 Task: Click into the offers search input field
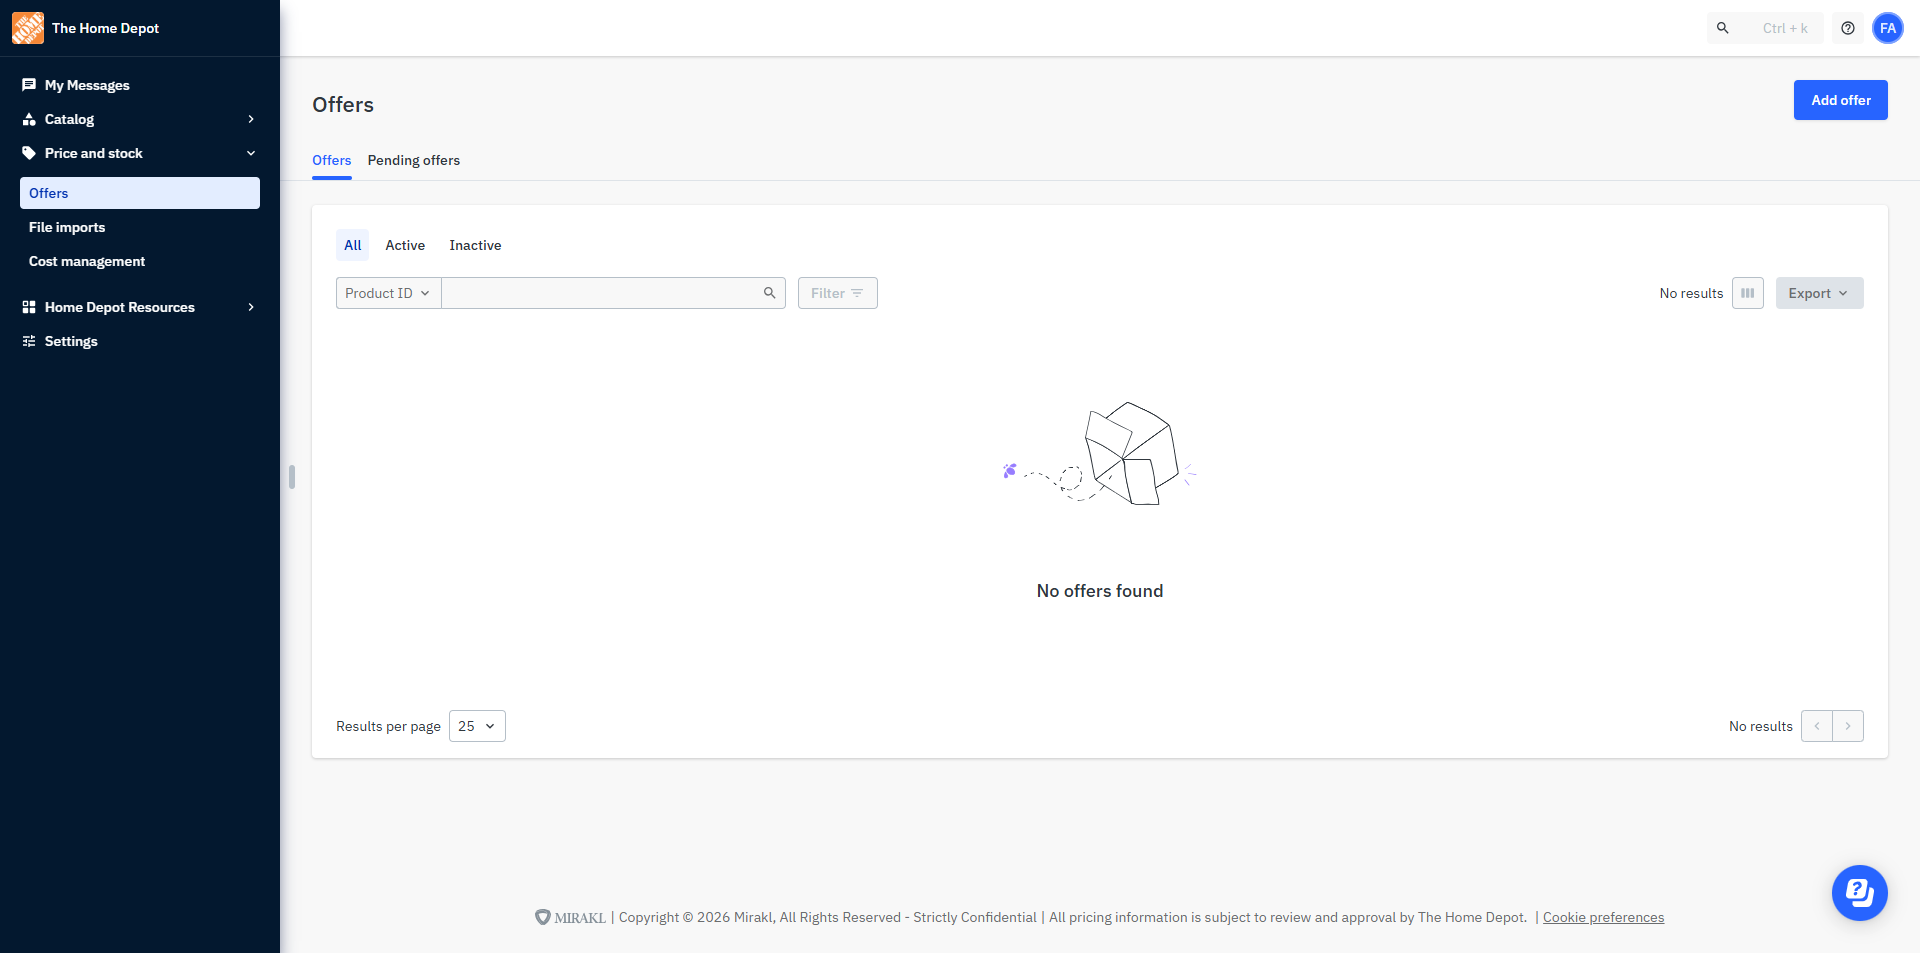(600, 293)
